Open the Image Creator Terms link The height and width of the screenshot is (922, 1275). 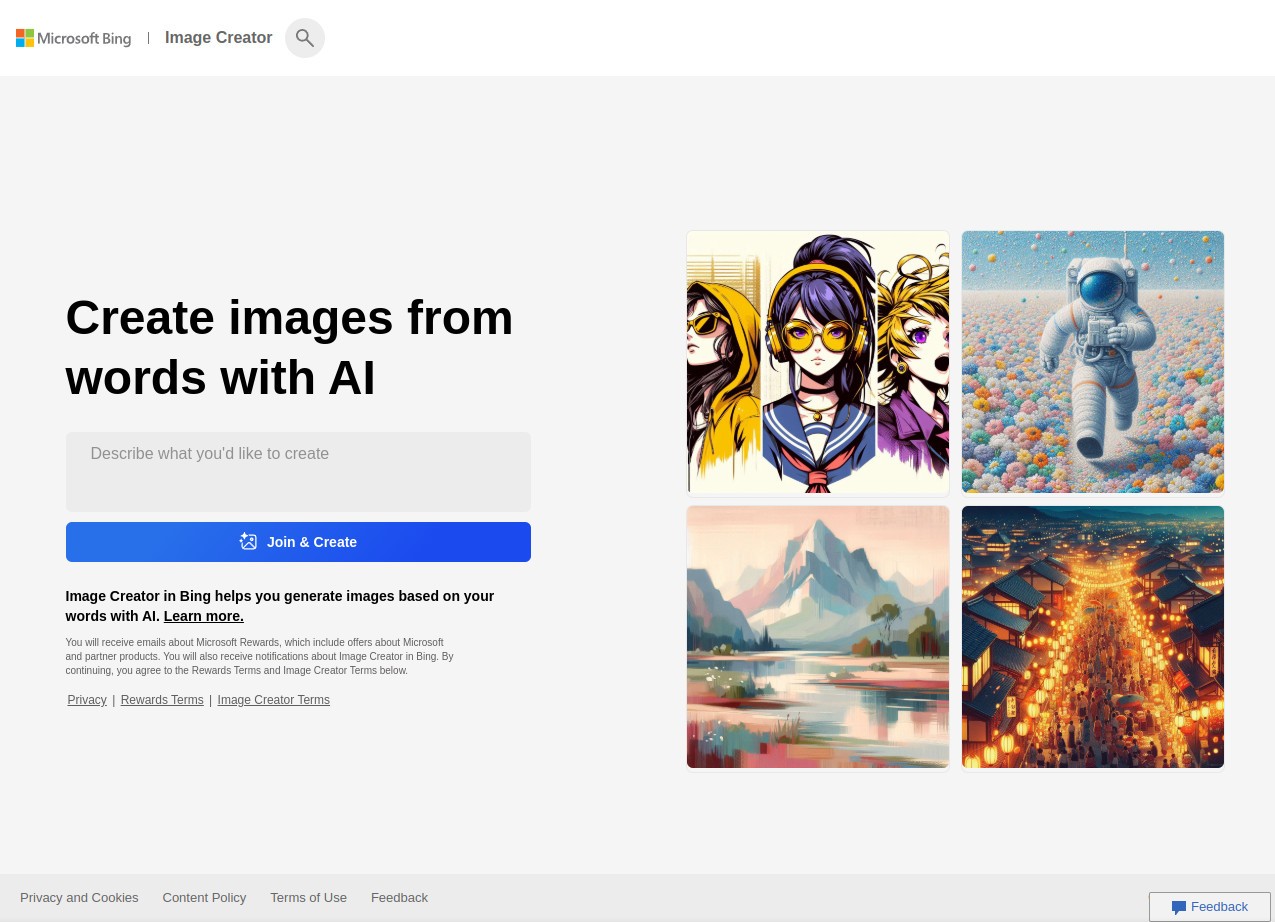273,700
